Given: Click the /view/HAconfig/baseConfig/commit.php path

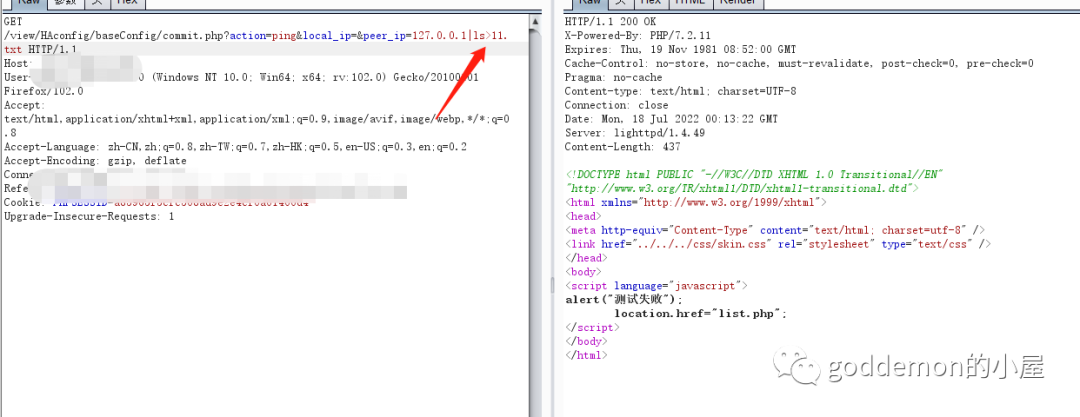Looking at the screenshot, I should pyautogui.click(x=113, y=36).
